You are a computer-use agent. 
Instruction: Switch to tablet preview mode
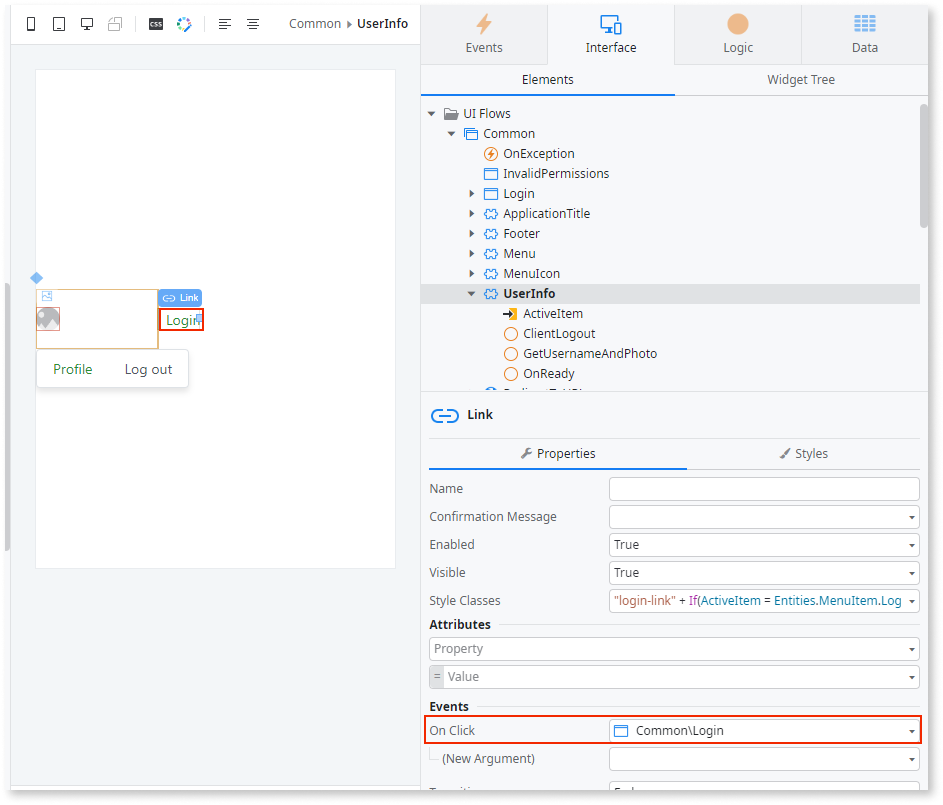click(x=58, y=24)
